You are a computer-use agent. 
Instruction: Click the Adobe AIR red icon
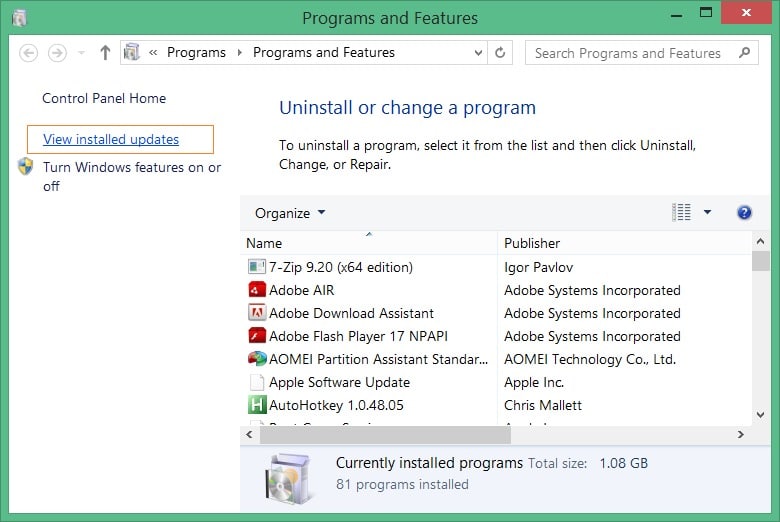(x=257, y=290)
